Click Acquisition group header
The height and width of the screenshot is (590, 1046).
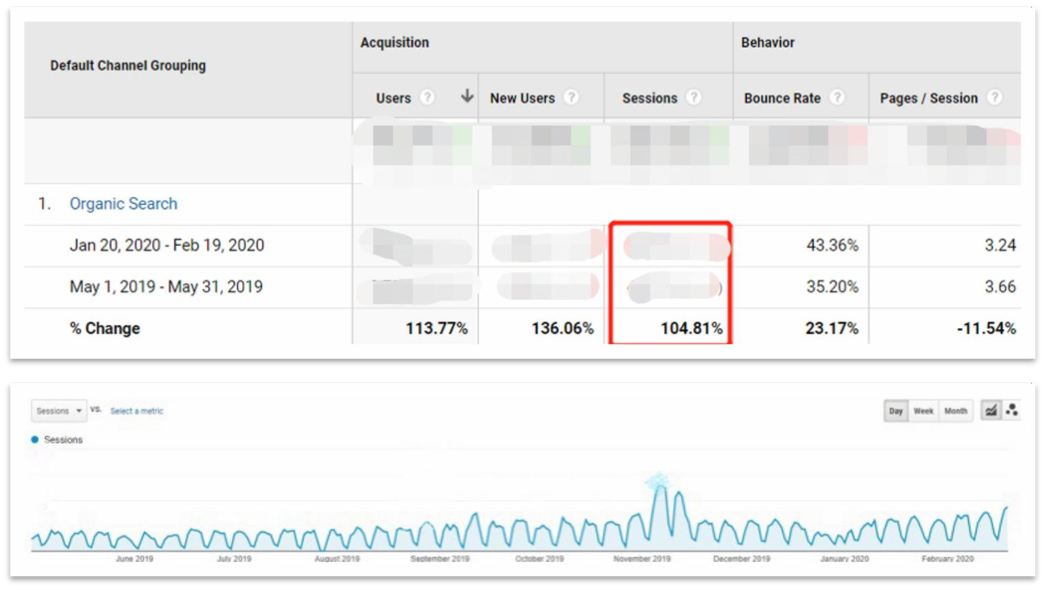tap(395, 43)
